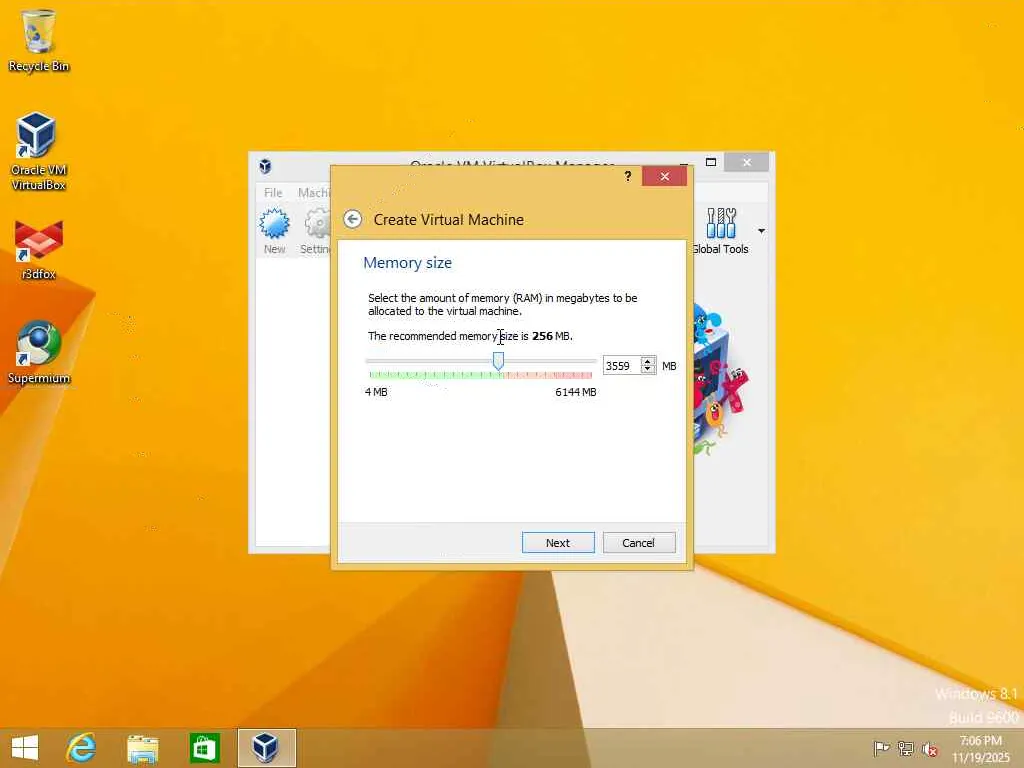Select the Oracle VM VirtualBox desktop shortcut
Image resolution: width=1024 pixels, height=768 pixels.
(x=39, y=152)
